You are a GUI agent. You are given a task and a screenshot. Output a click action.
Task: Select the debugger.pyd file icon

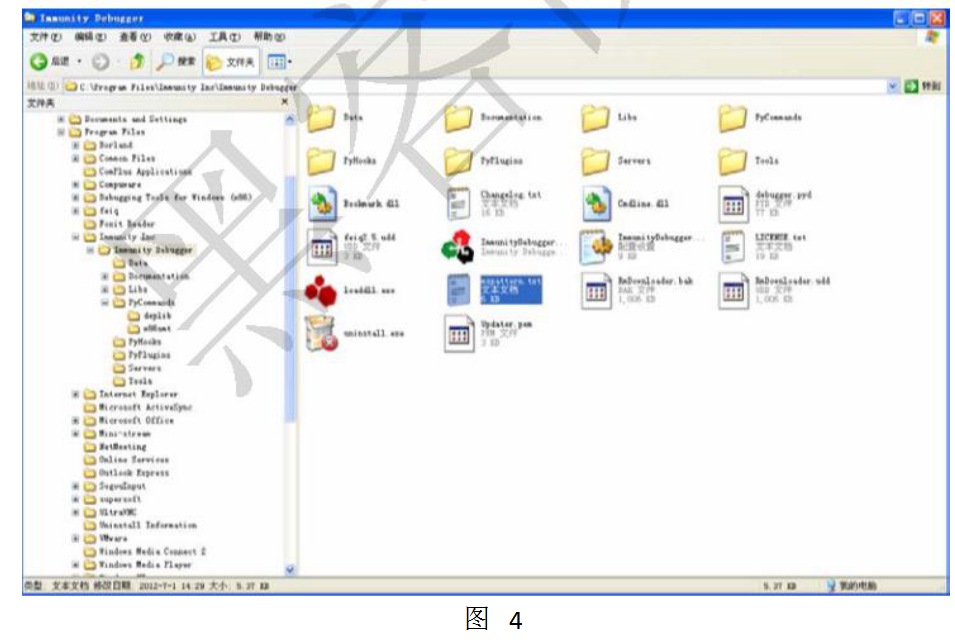[x=733, y=204]
